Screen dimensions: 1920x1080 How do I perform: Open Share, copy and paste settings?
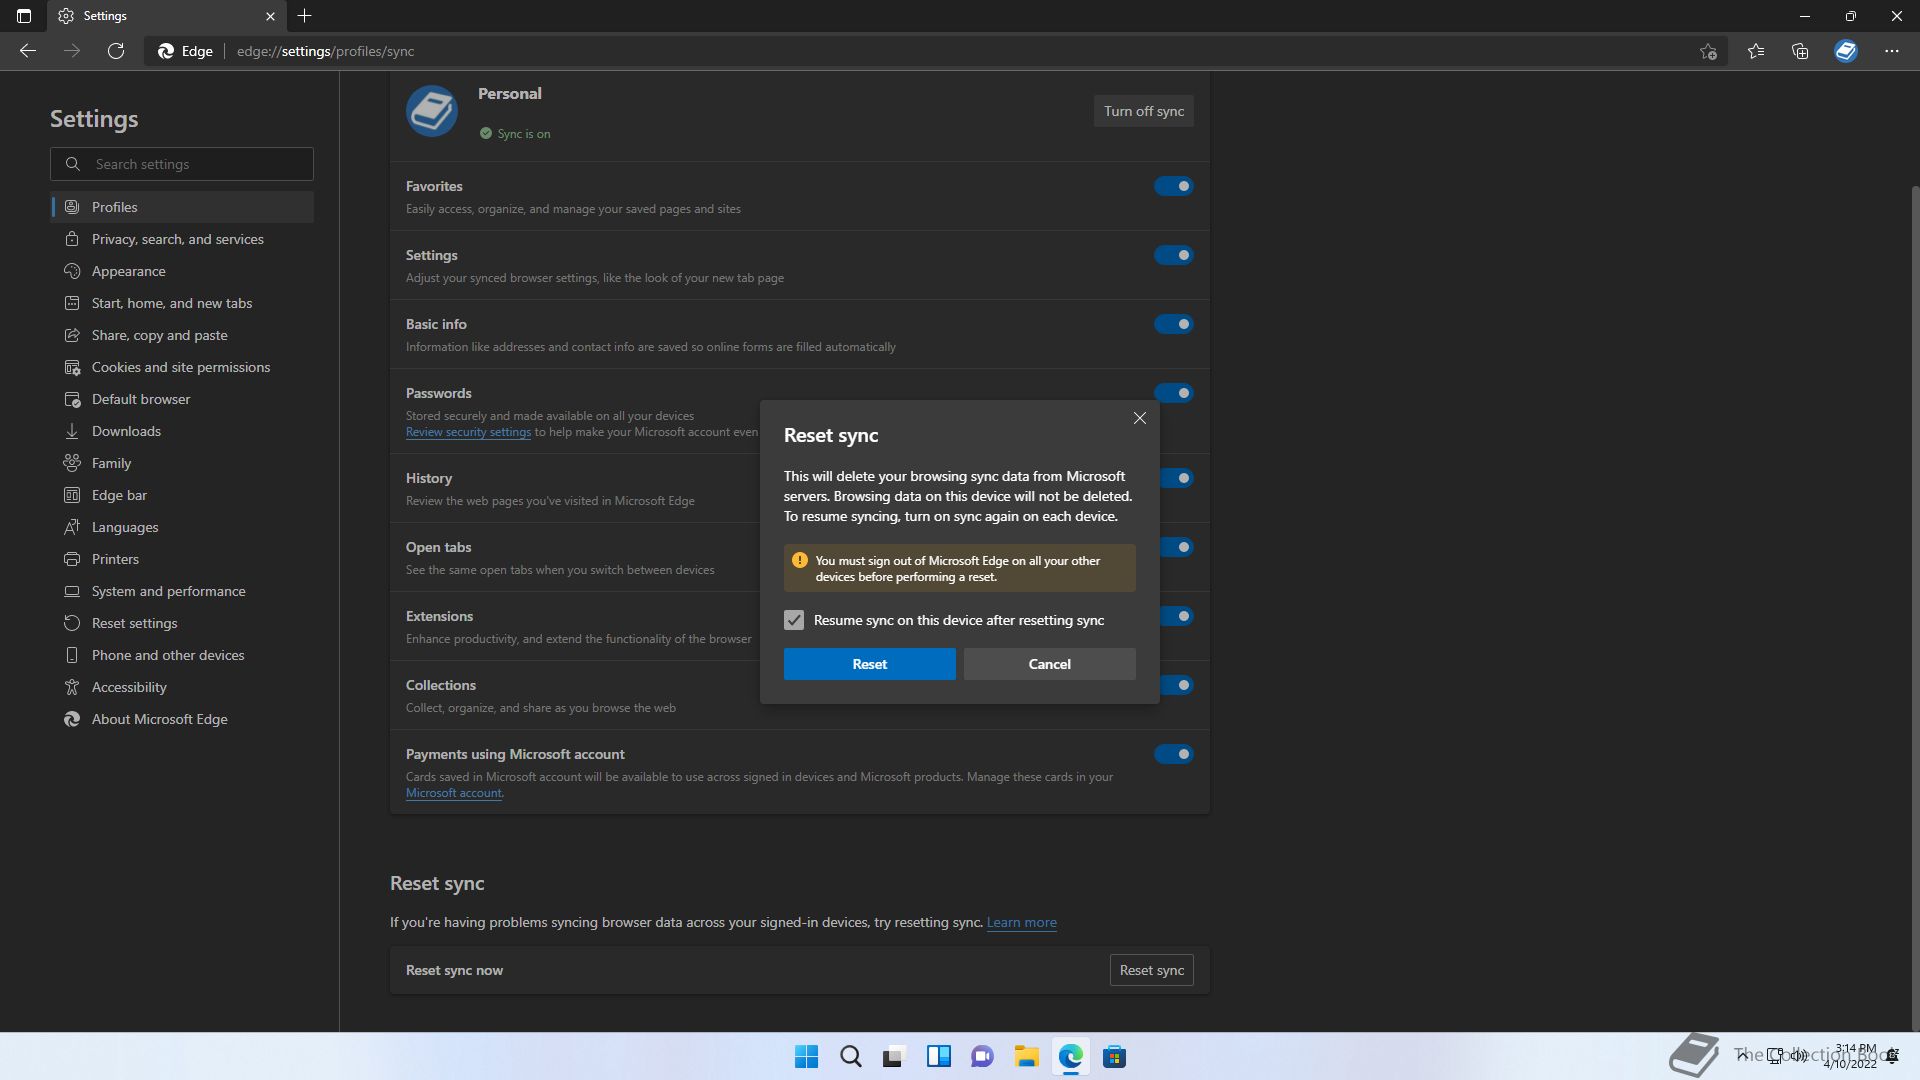182,335
